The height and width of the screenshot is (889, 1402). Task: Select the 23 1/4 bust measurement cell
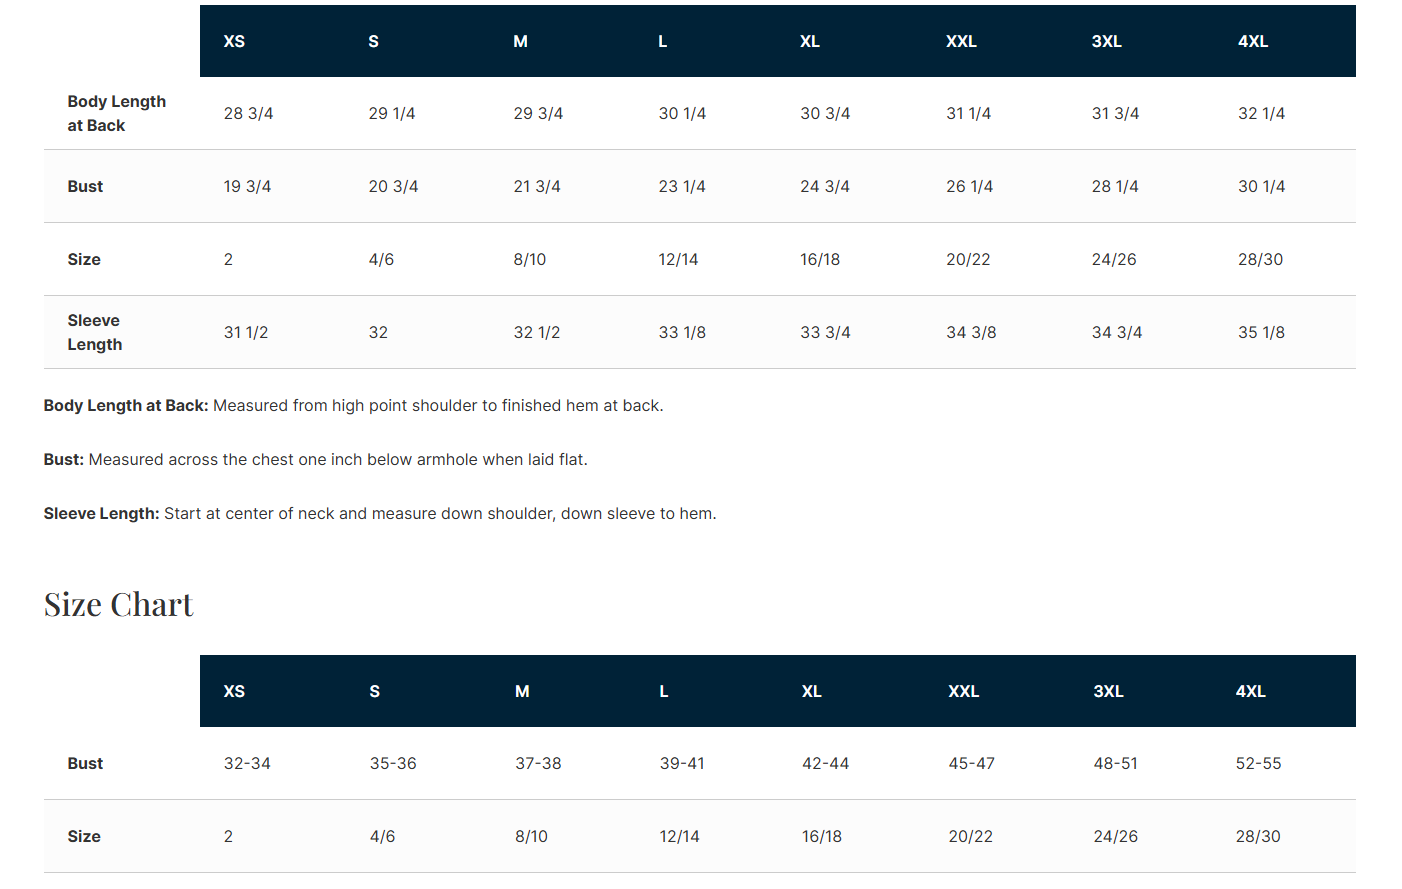pos(682,186)
